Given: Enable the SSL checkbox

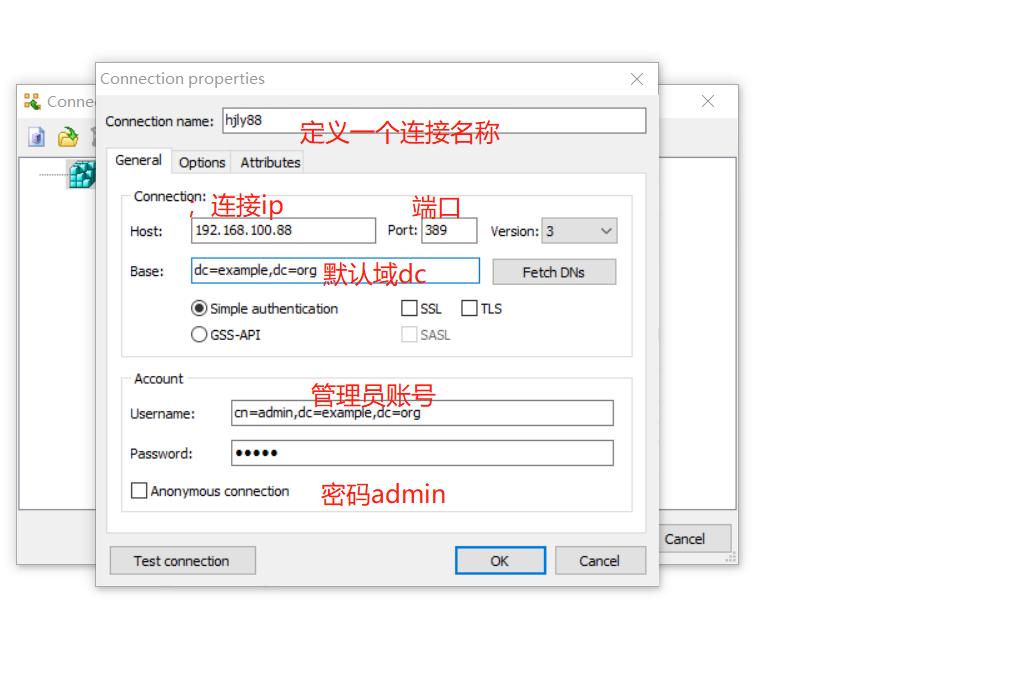Looking at the screenshot, I should (x=409, y=309).
